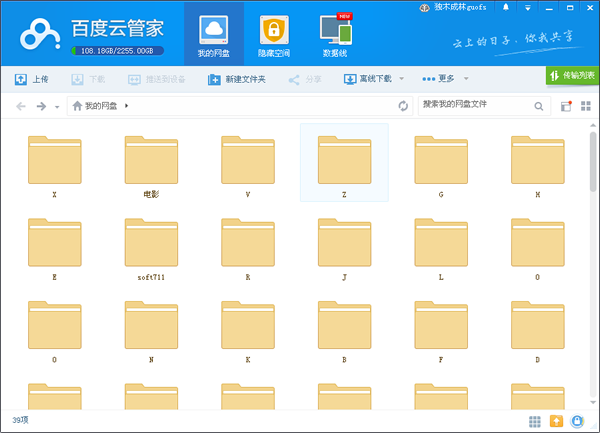Click the search magnifier icon
The height and width of the screenshot is (433, 600).
click(x=539, y=105)
